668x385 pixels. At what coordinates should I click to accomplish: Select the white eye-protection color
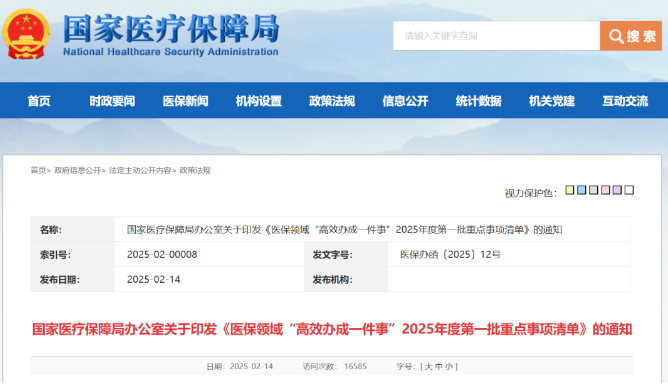(x=629, y=190)
